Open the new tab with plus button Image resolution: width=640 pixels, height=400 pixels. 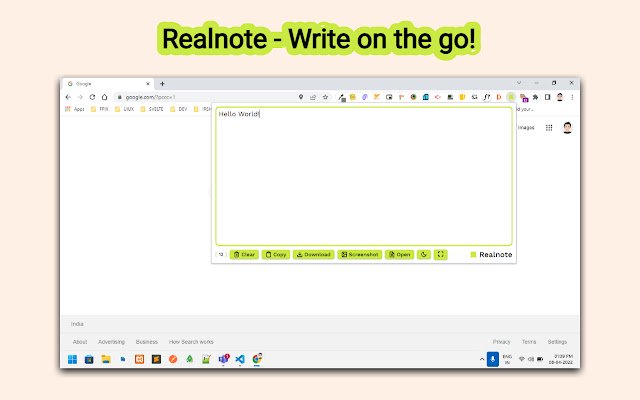162,84
